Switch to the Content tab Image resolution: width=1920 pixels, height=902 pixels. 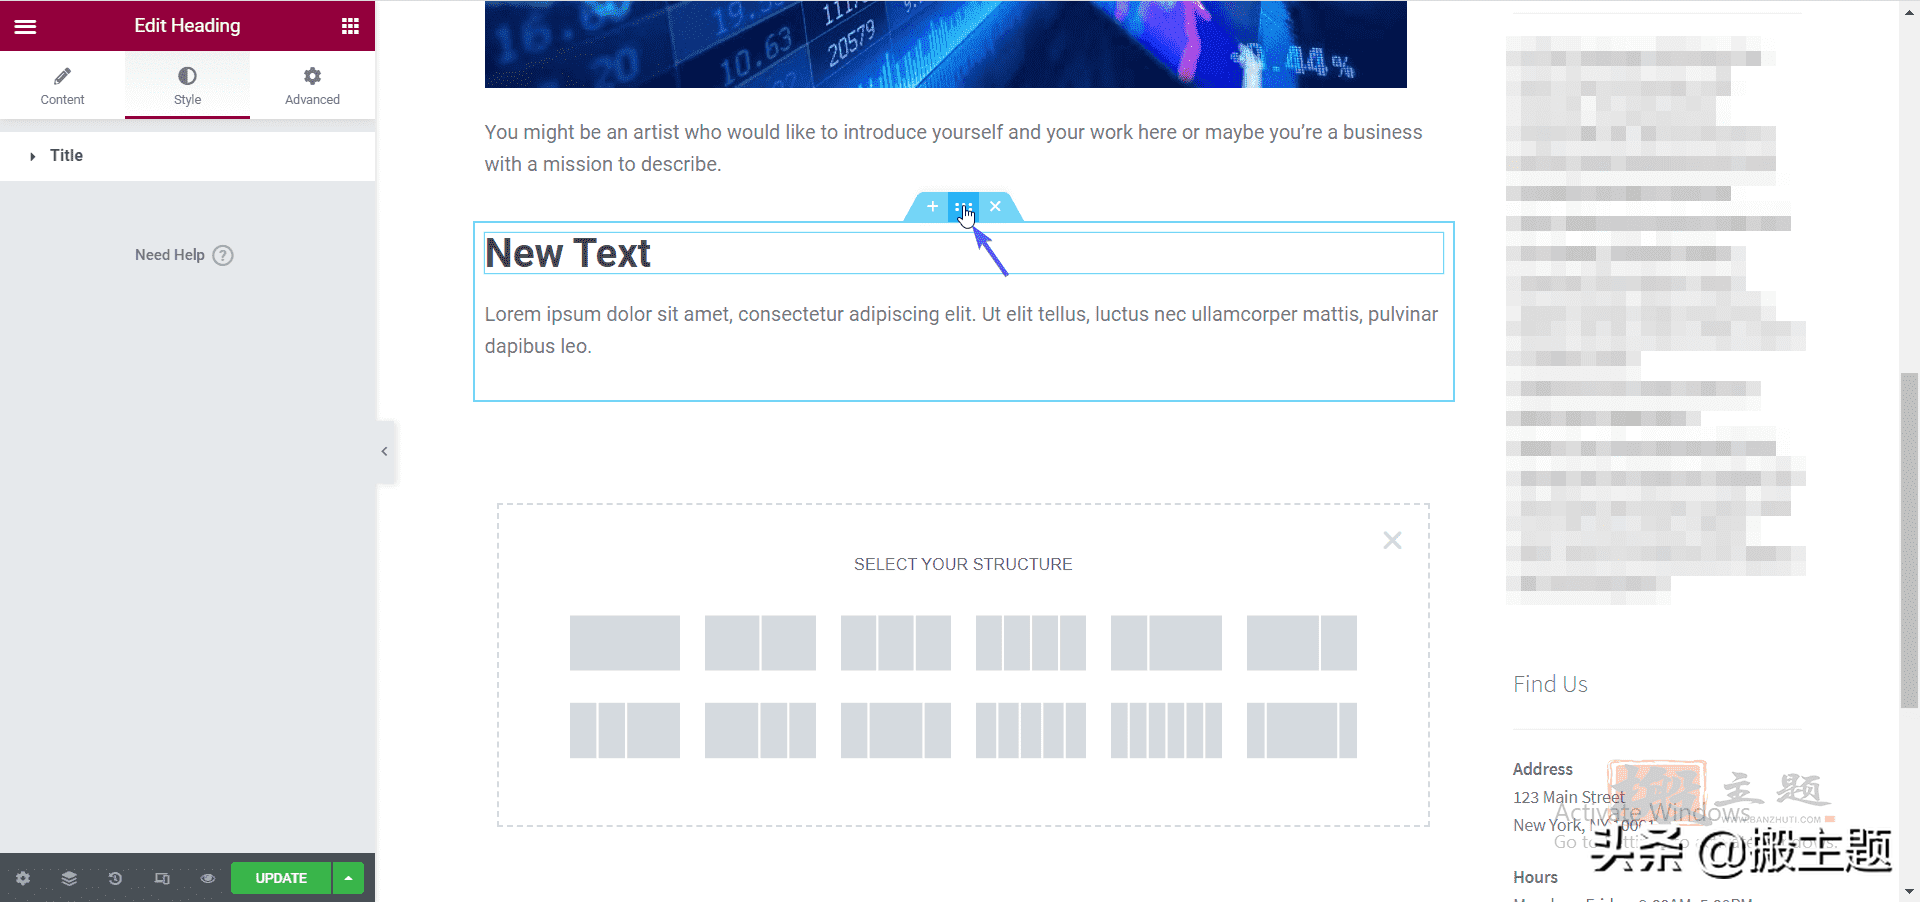click(x=62, y=86)
